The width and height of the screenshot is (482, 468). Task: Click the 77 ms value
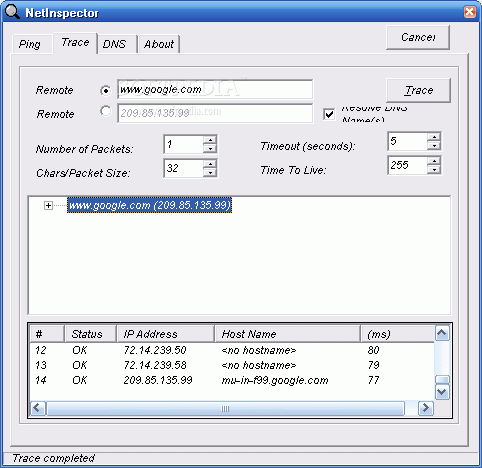(373, 380)
